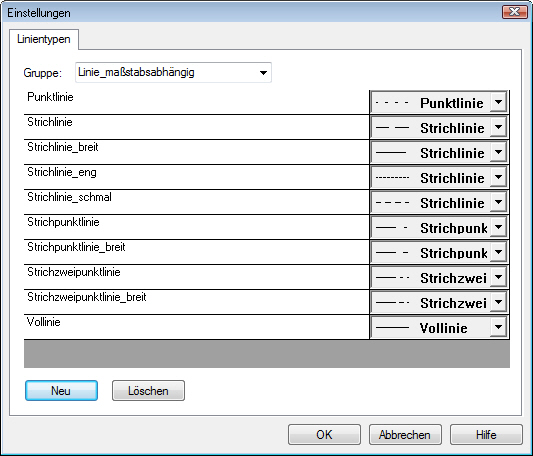
Task: Click the Neu button
Action: pos(61,390)
